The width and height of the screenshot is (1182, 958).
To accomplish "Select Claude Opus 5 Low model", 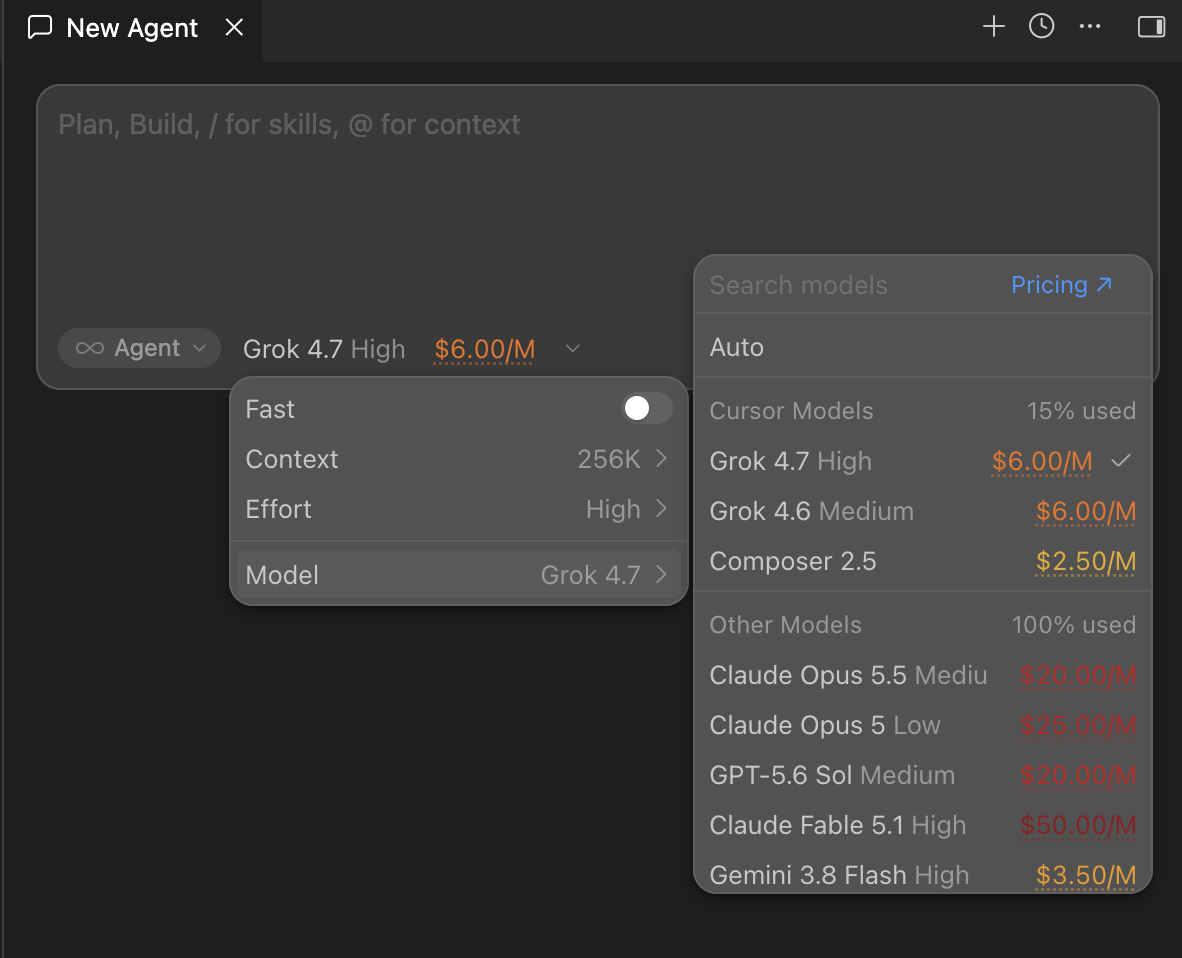I will tap(923, 725).
